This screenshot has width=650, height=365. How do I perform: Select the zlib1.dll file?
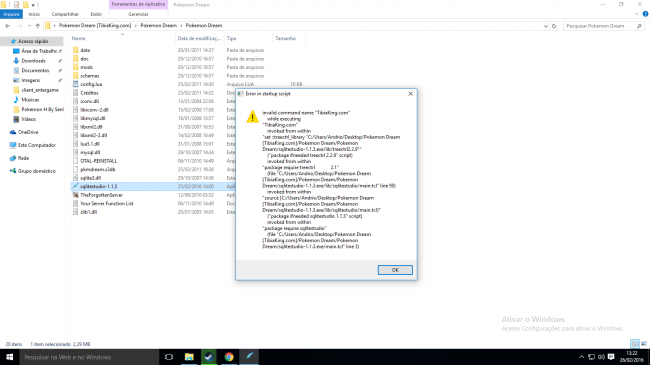89,212
